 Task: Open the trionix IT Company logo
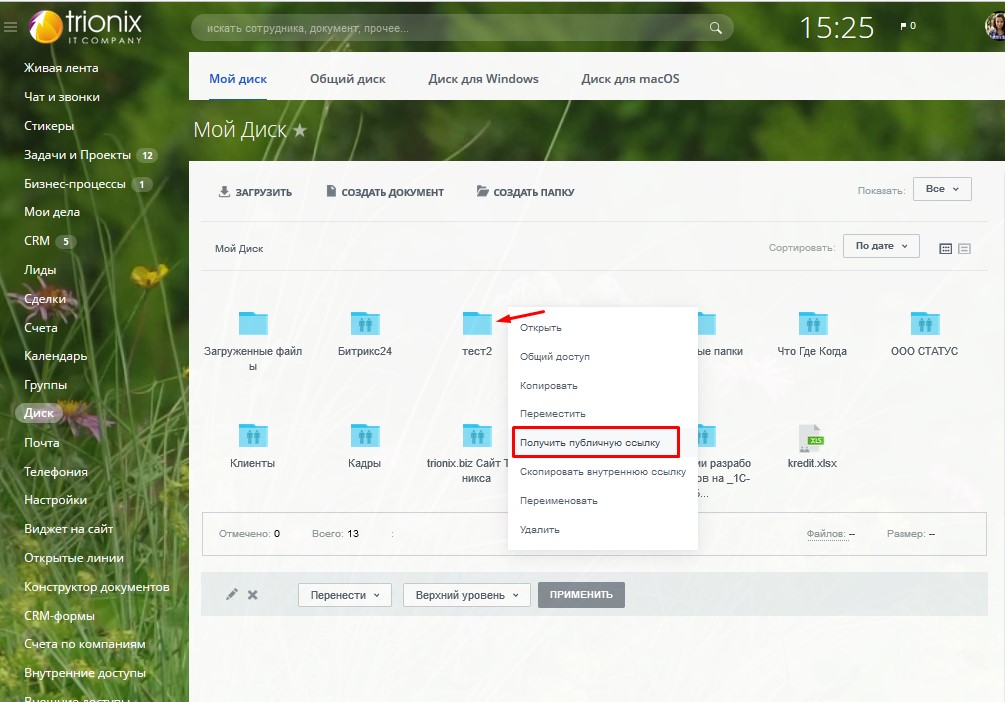85,27
